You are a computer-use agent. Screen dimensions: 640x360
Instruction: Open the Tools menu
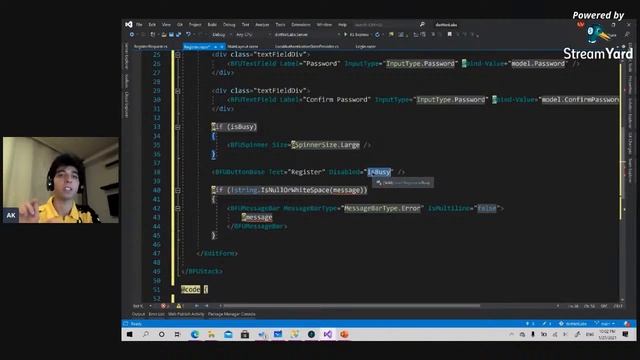[x=280, y=25]
